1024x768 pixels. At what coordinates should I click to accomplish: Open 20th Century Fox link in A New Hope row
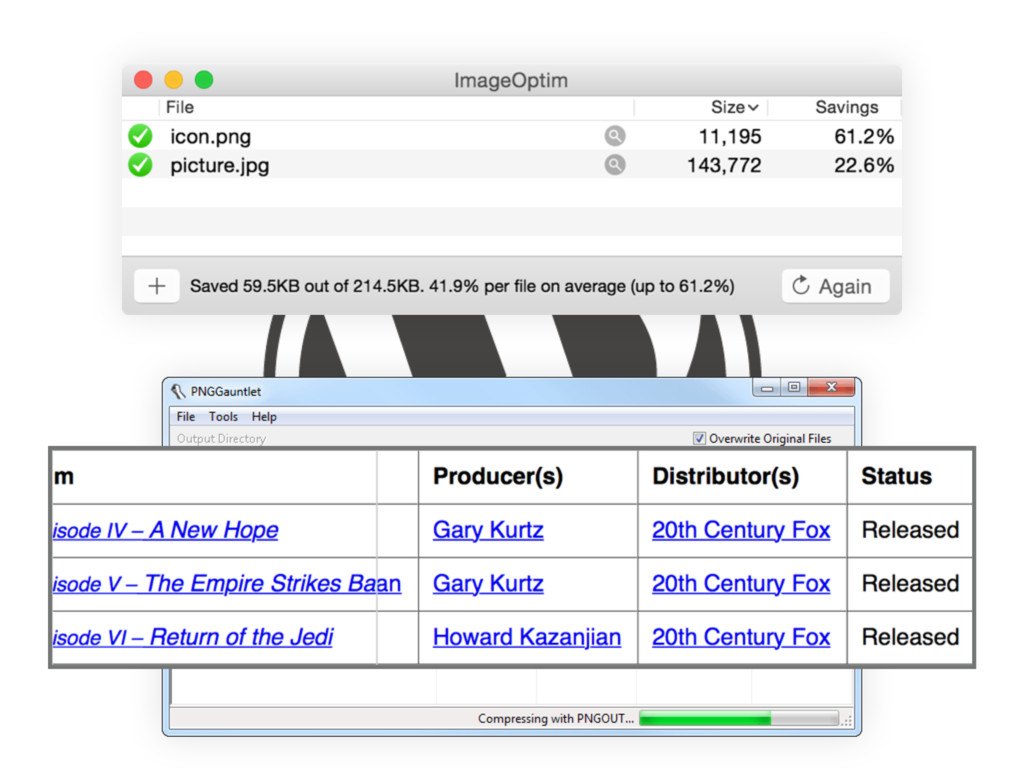(741, 530)
